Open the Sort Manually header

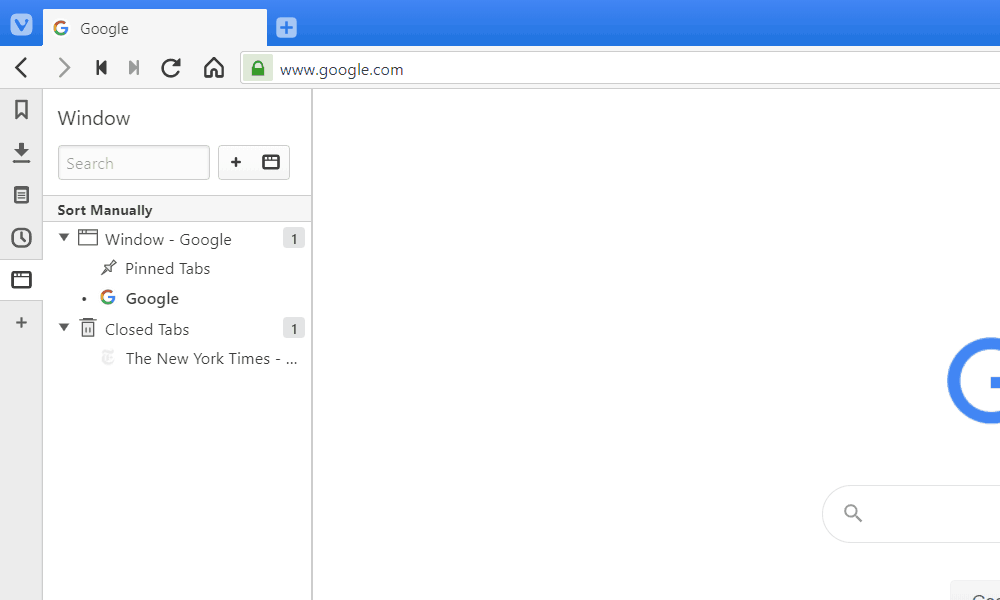point(177,209)
